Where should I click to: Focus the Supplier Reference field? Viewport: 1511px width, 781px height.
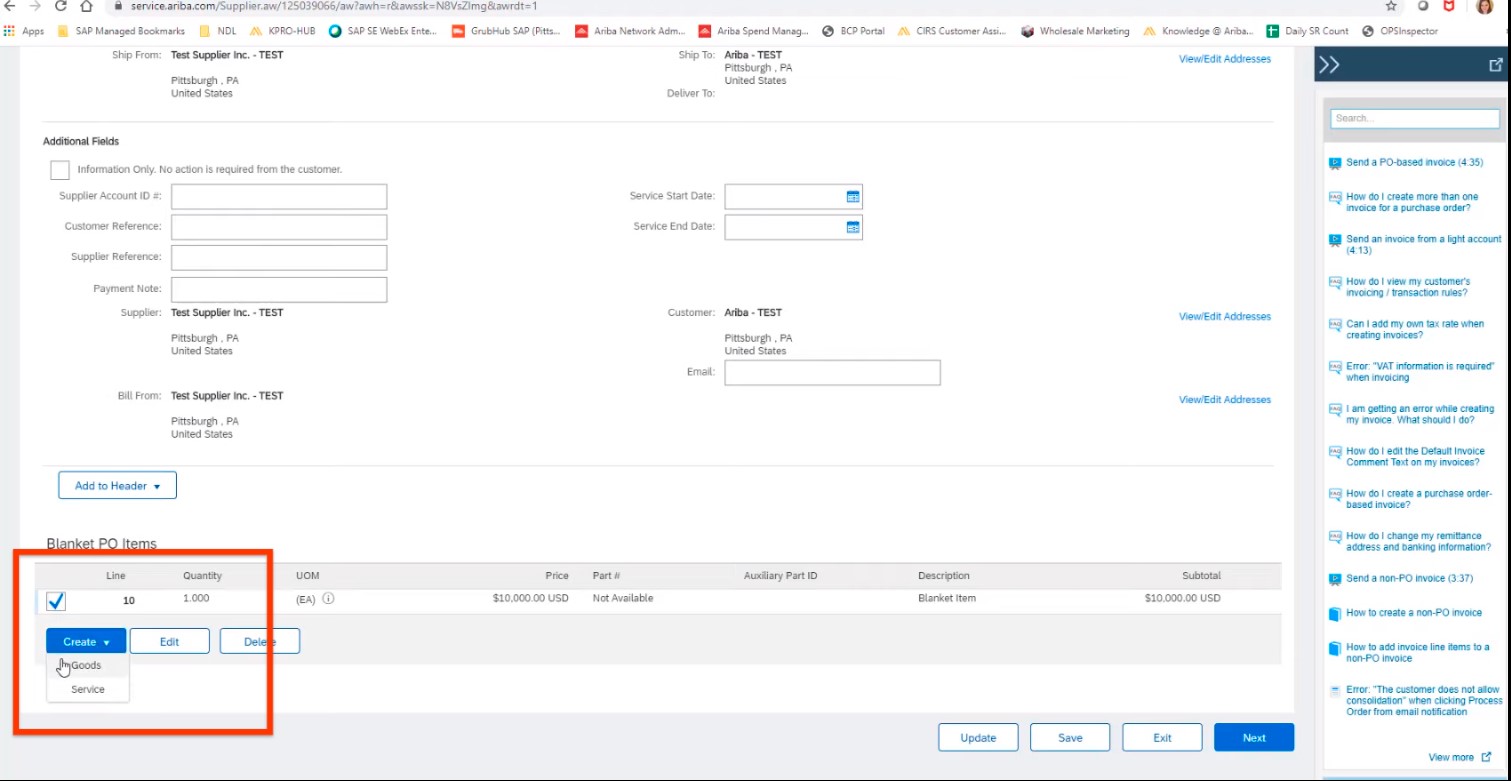coord(279,257)
